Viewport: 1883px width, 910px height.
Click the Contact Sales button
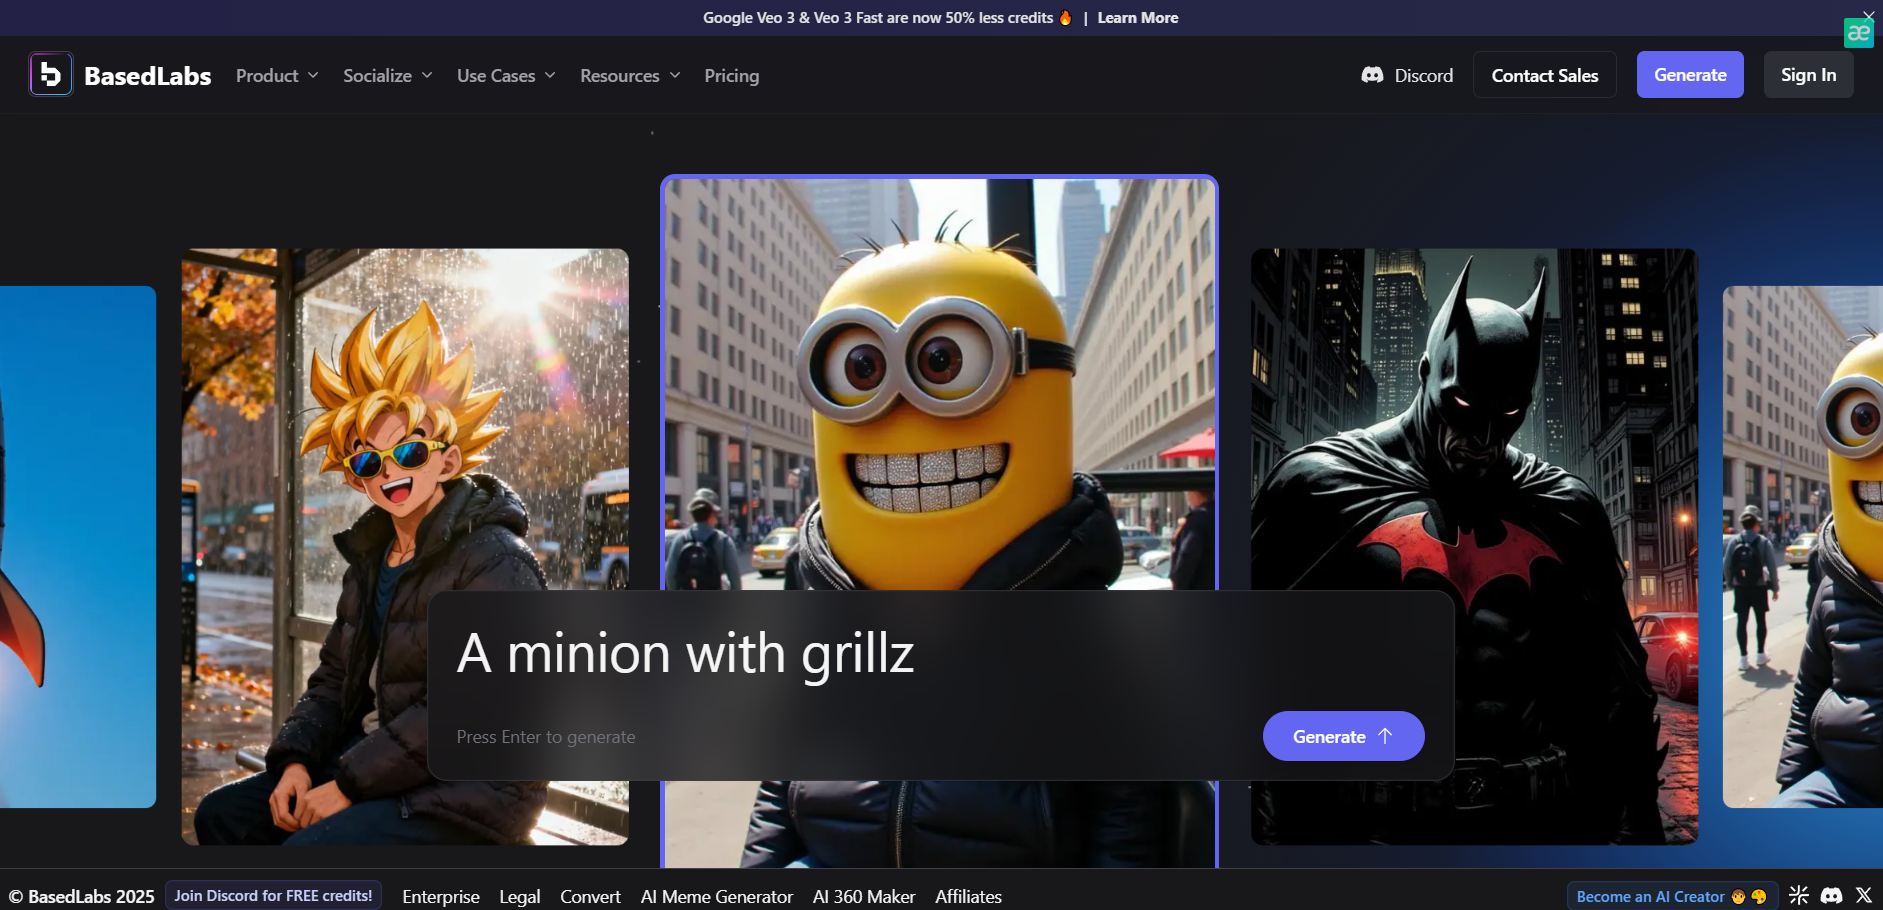(x=1544, y=75)
